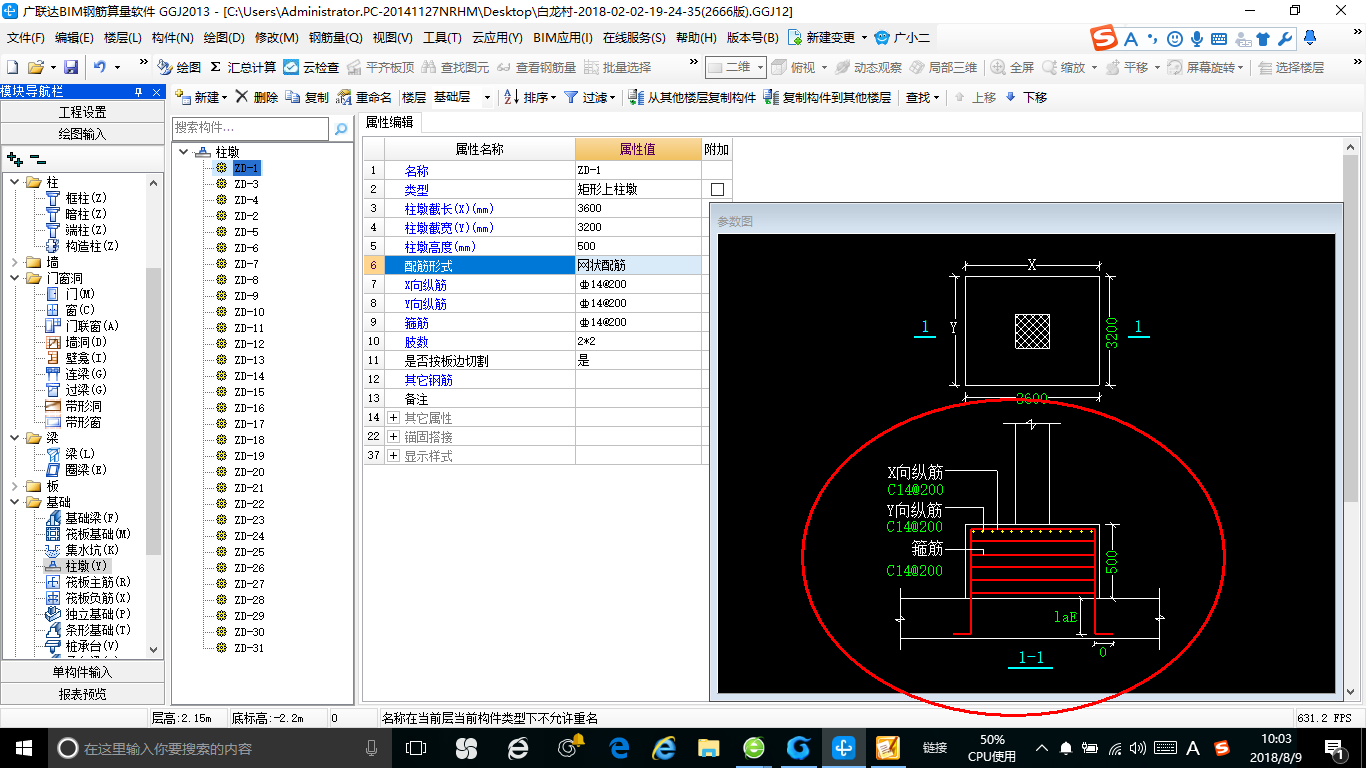Click the save disk icon
The width and height of the screenshot is (1366, 768).
pyautogui.click(x=71, y=67)
